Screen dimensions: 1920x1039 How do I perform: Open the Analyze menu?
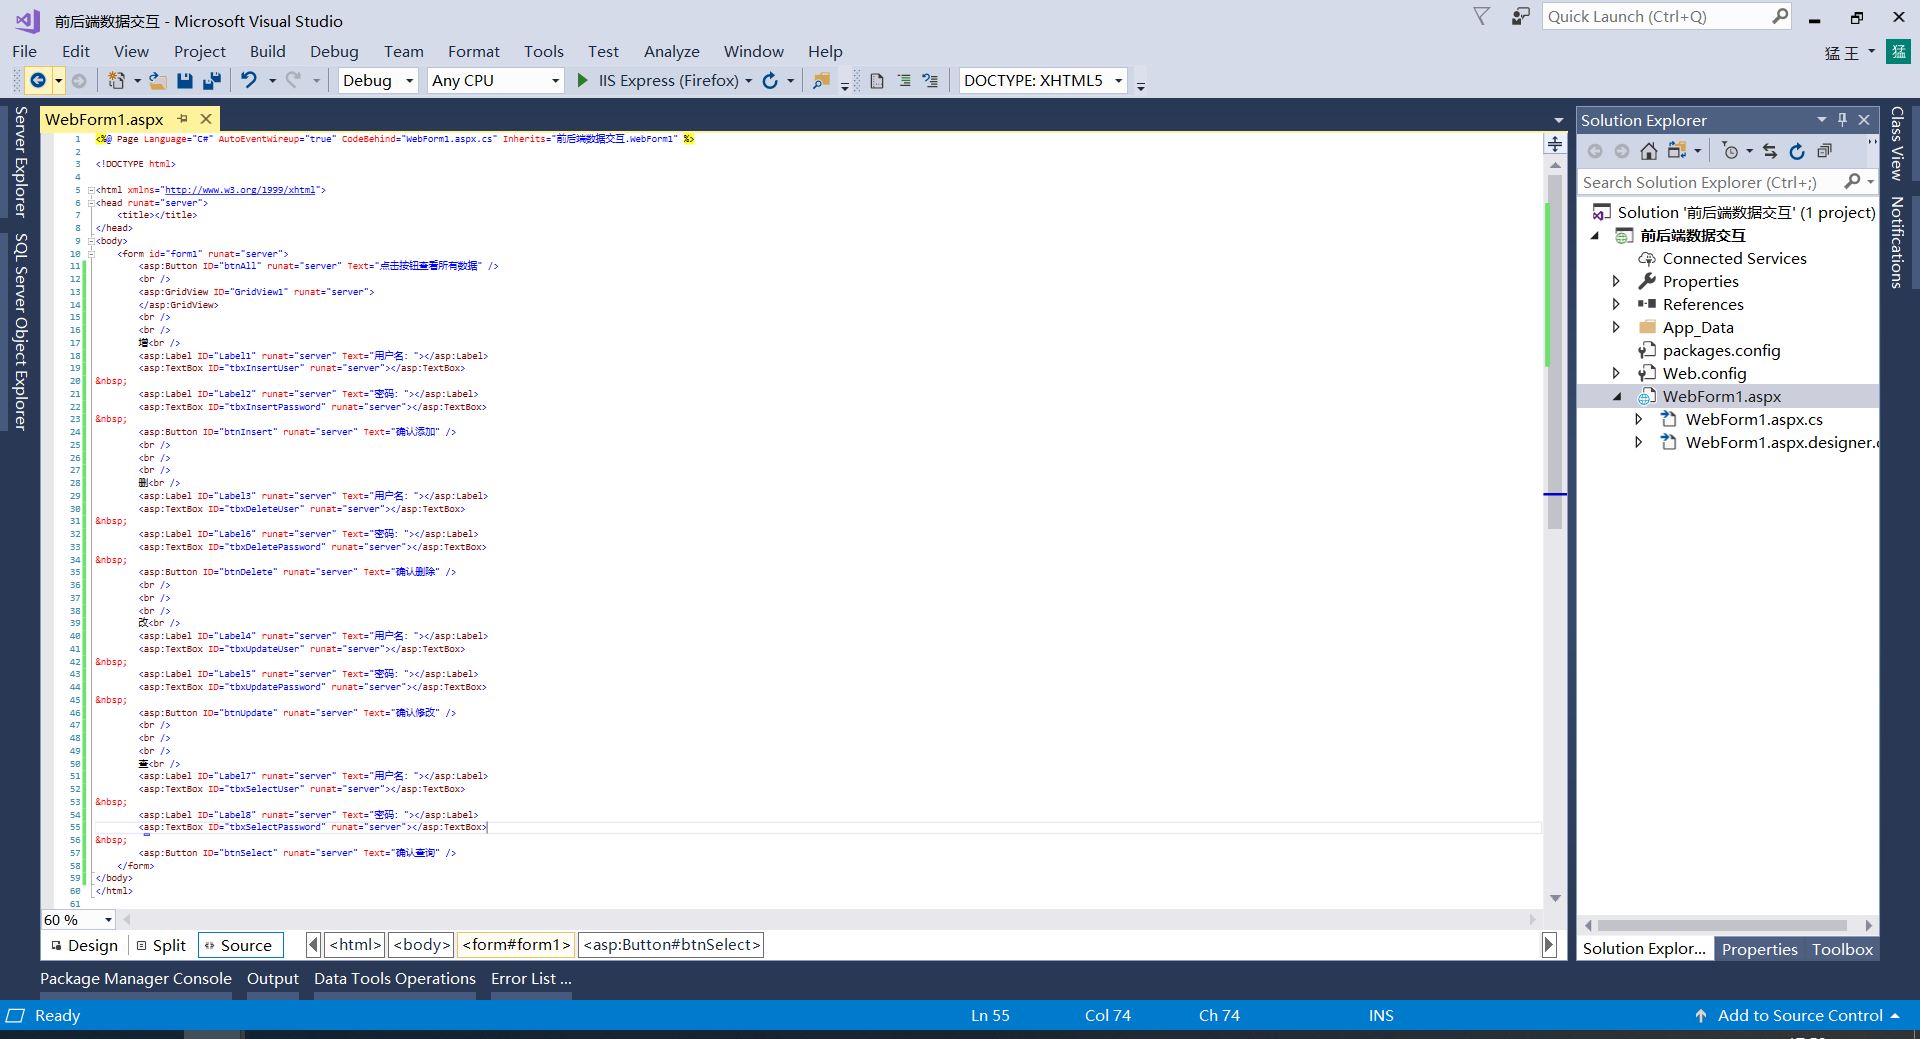[x=672, y=52]
